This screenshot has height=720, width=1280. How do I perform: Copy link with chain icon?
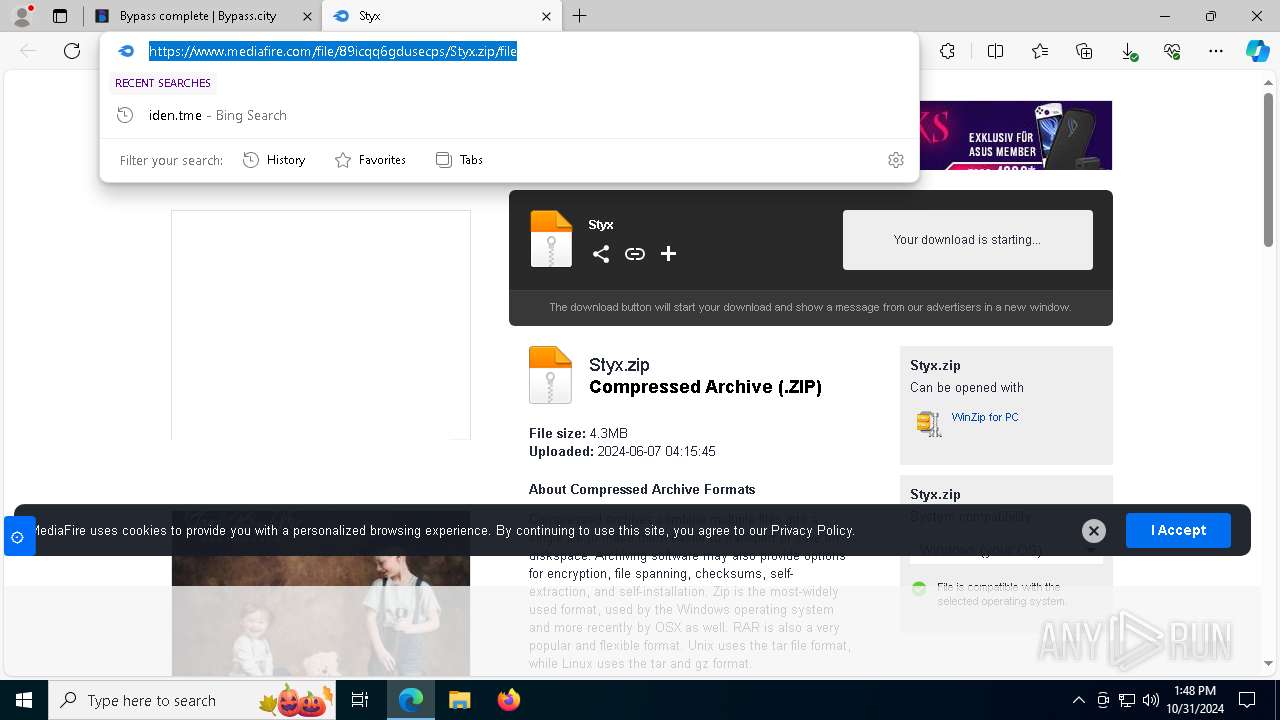[x=635, y=254]
